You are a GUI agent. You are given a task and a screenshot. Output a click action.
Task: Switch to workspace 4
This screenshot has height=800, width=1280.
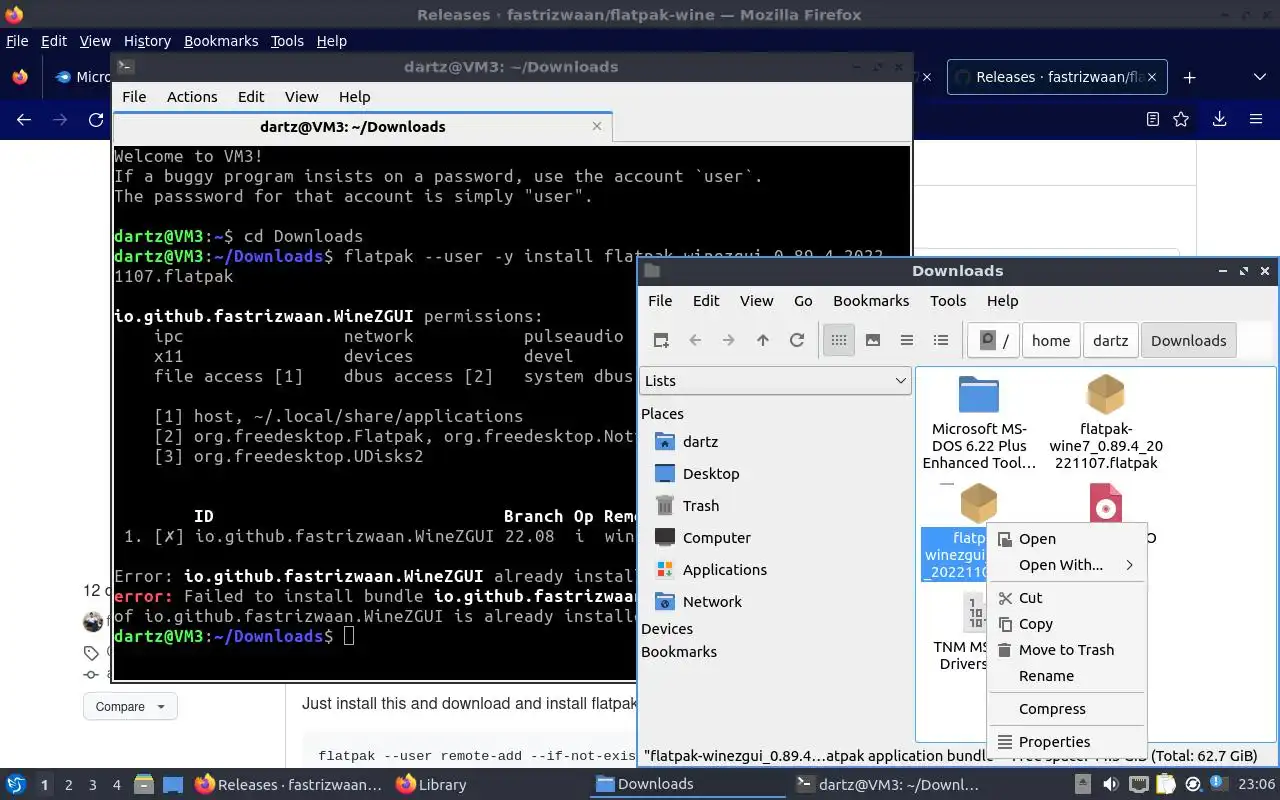click(x=116, y=785)
